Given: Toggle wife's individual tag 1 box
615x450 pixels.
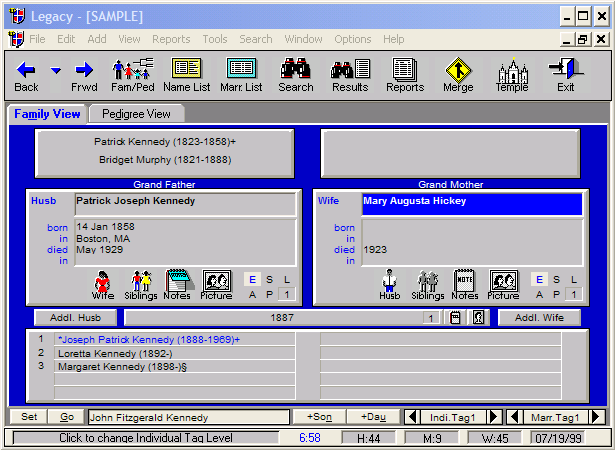Looking at the screenshot, I should point(574,294).
